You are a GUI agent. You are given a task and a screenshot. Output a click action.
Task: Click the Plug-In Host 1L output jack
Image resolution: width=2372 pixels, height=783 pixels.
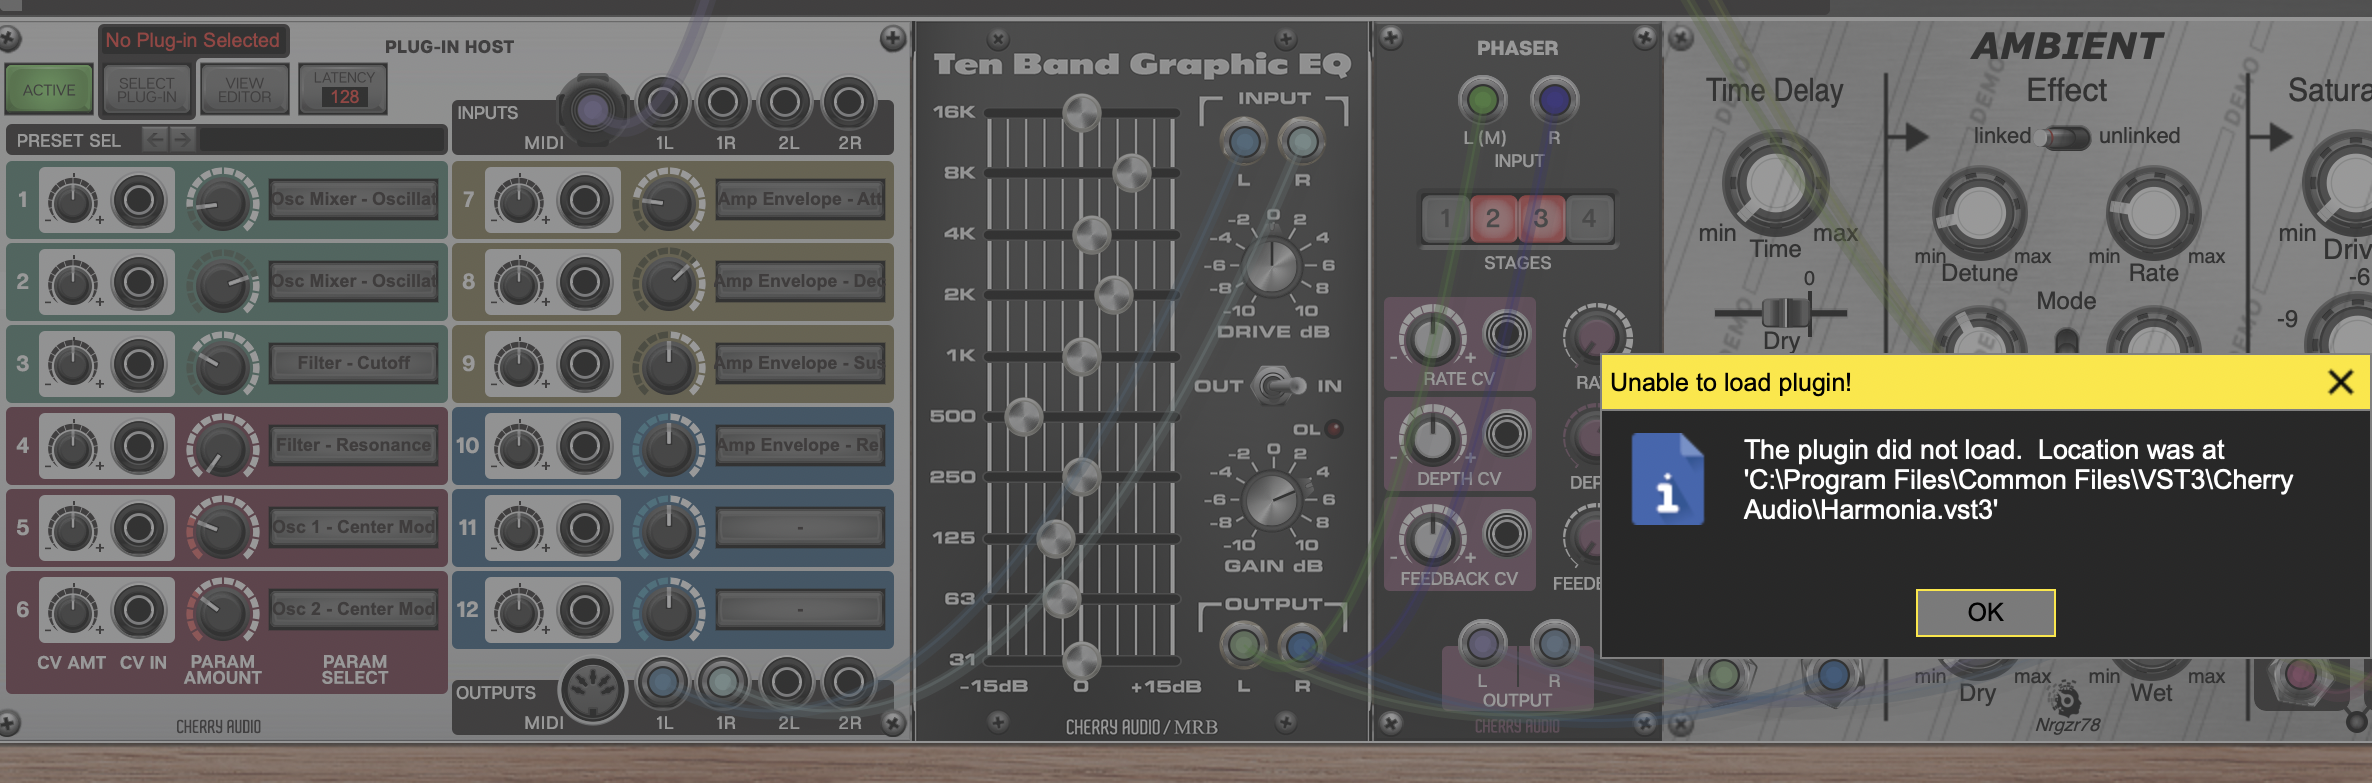[x=662, y=683]
